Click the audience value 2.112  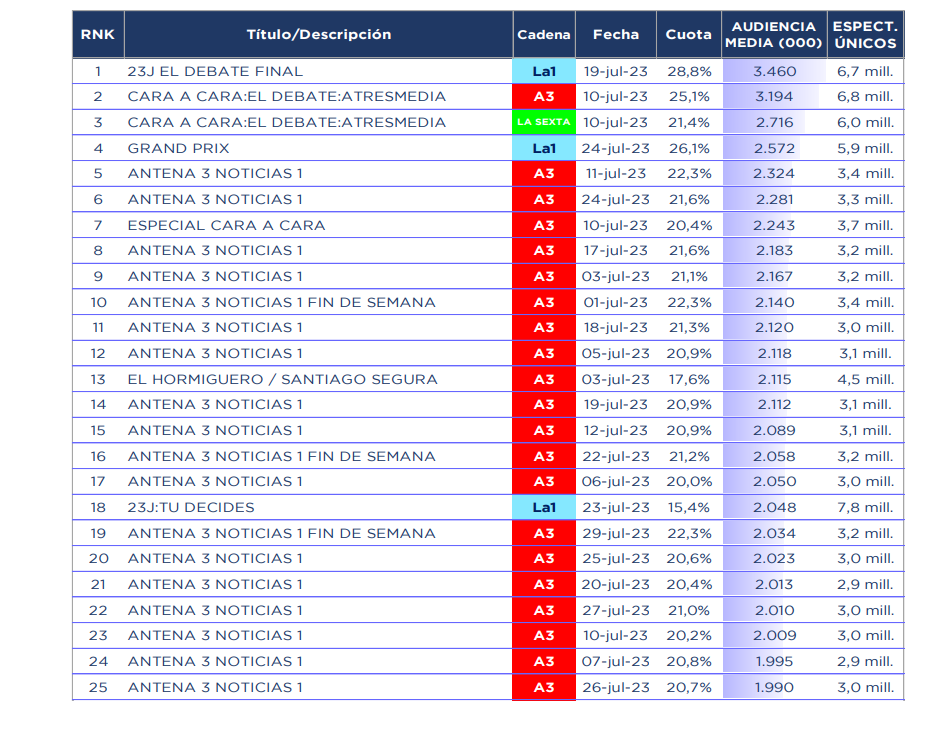[775, 405]
